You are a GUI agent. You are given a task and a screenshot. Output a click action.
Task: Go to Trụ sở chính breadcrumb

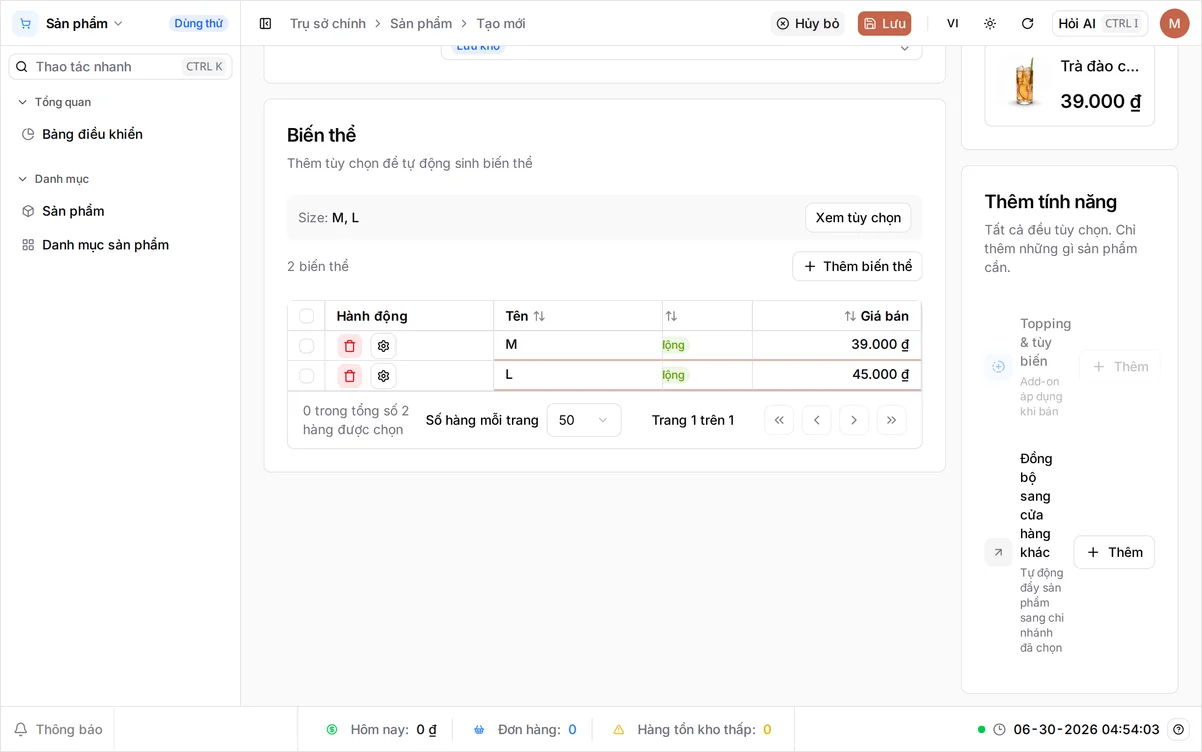(328, 23)
